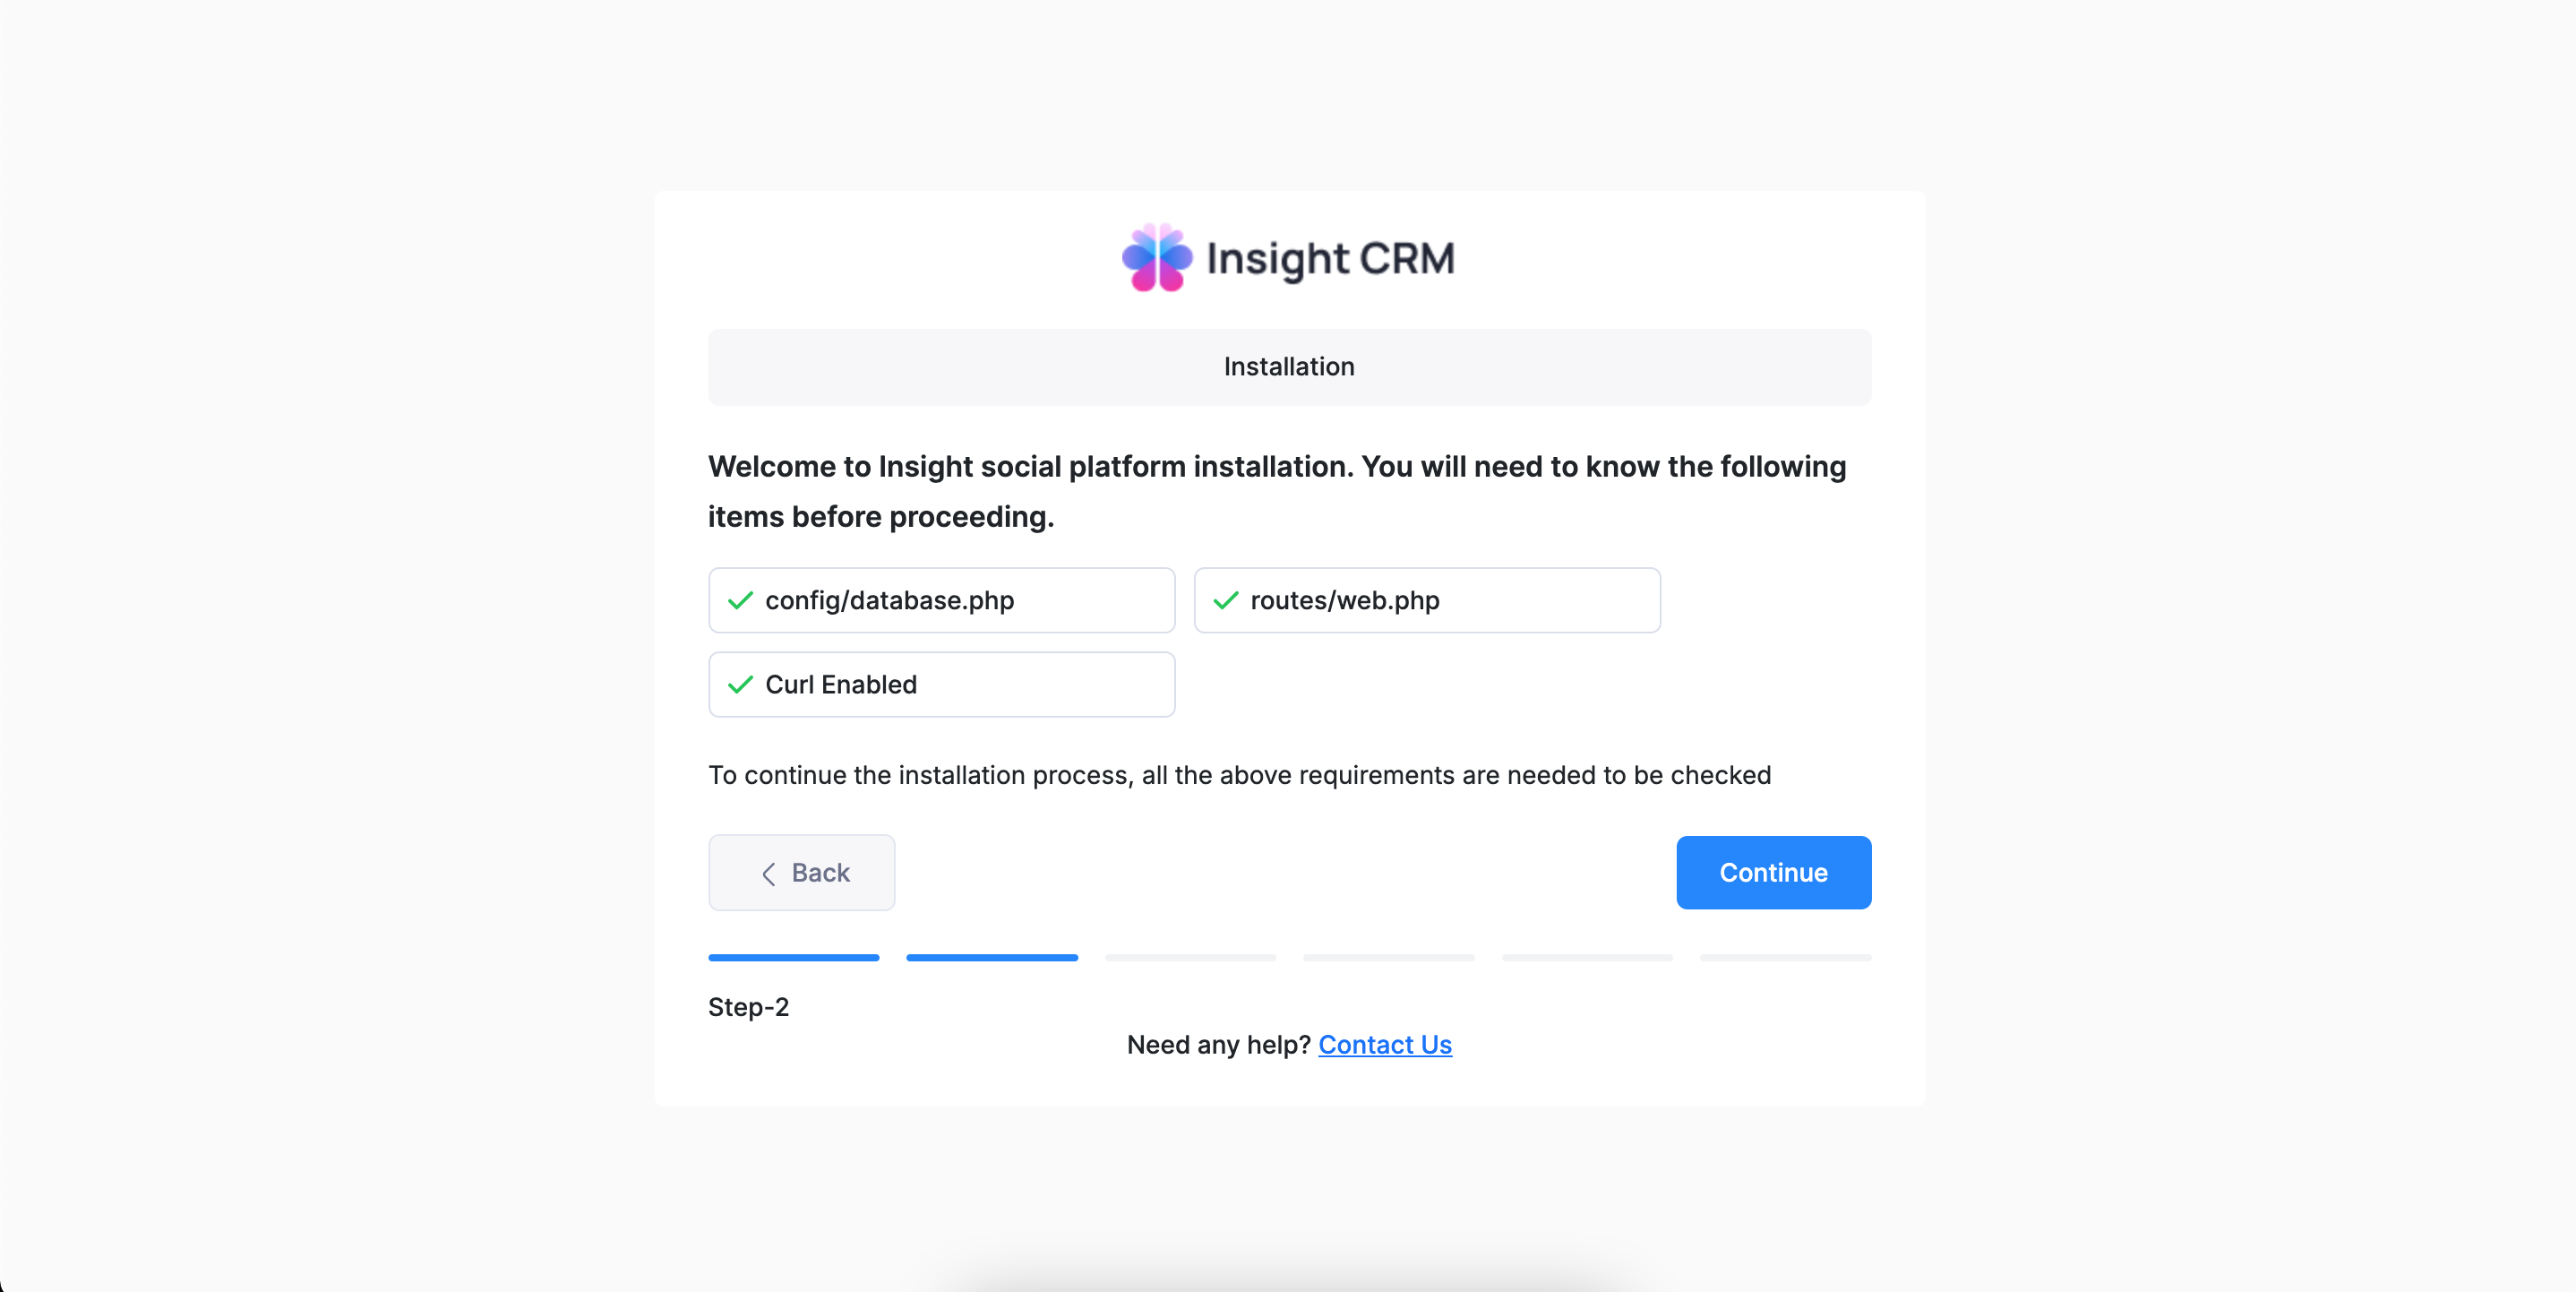Click the first blue progress segment
The height and width of the screenshot is (1292, 2576).
[793, 958]
